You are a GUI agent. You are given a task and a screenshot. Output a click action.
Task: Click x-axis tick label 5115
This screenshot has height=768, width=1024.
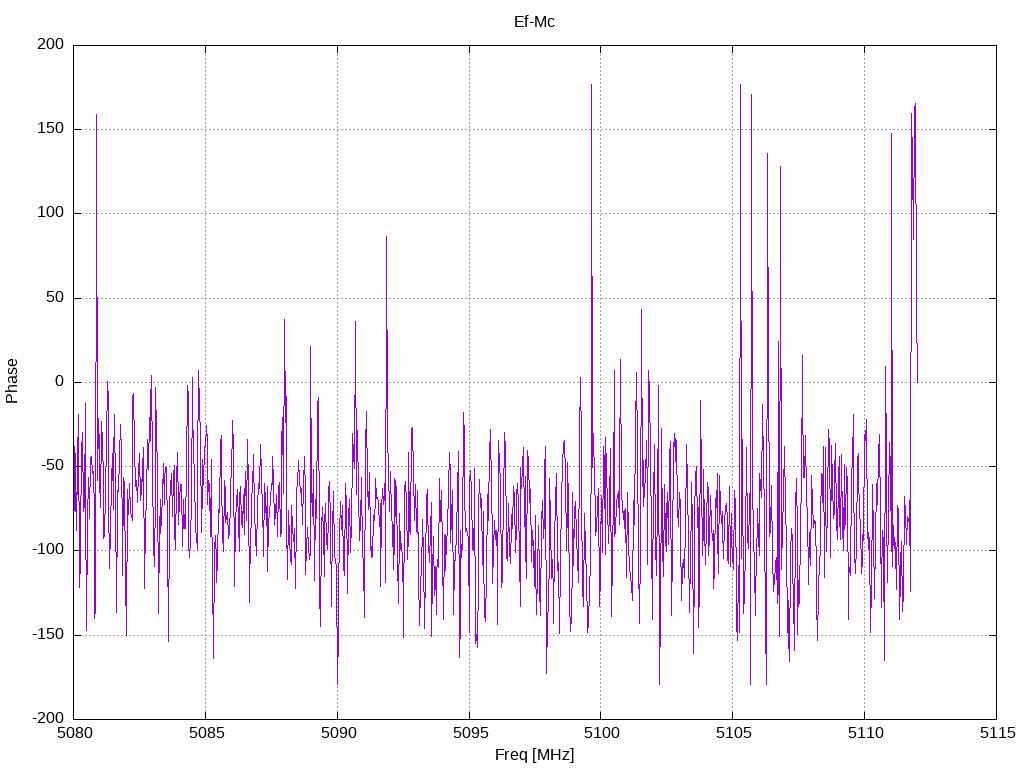pos(997,733)
